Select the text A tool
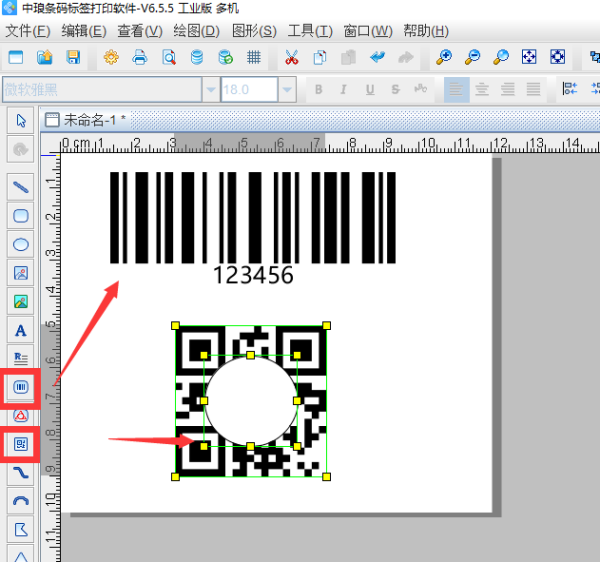 (x=21, y=330)
